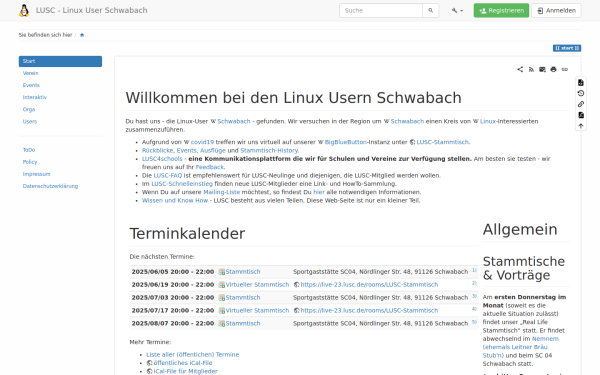Viewport: 600px width, 375px height.
Task: Click the permalink chain icon
Action: (565, 69)
